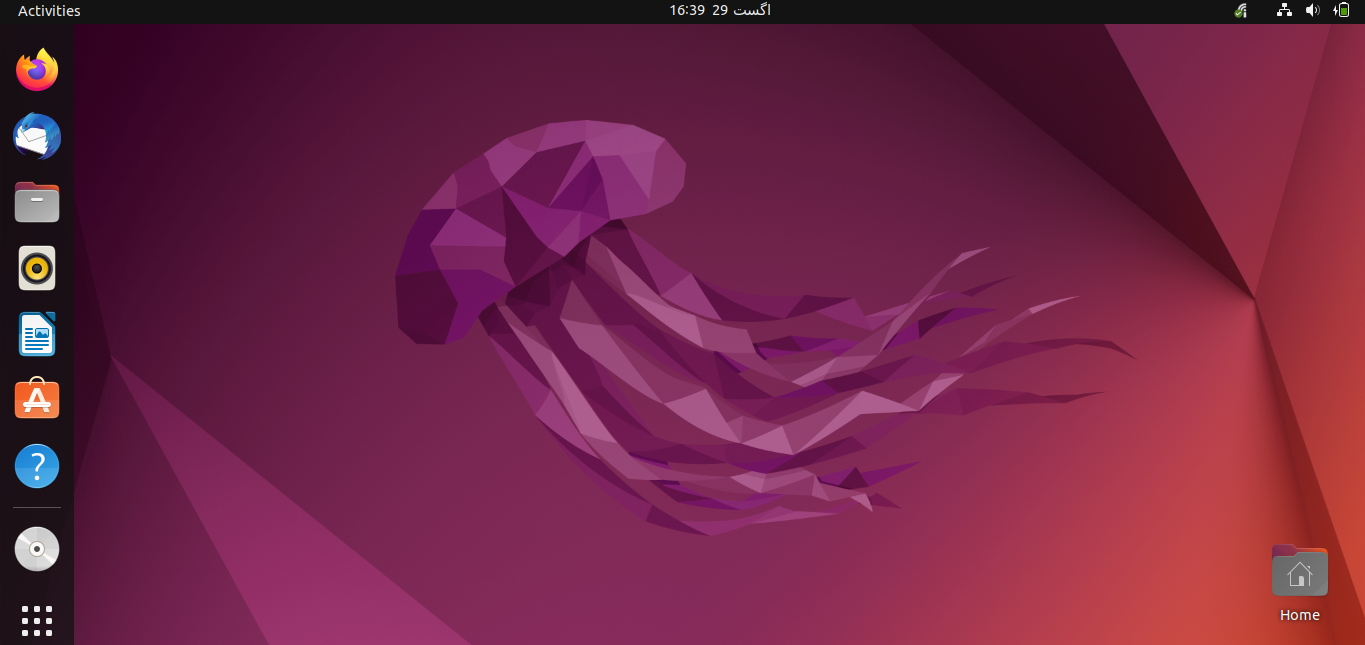Open the Home folder on desktop
Image resolution: width=1365 pixels, height=645 pixels.
(1299, 584)
